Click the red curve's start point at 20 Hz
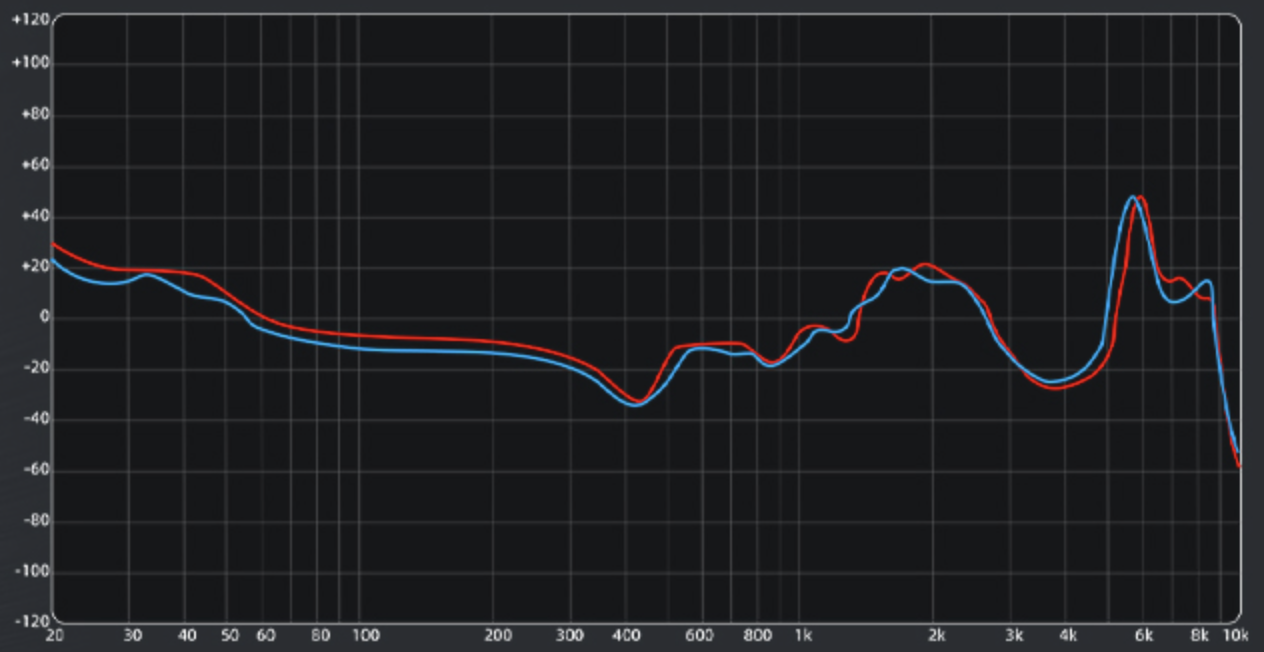1264x652 pixels. (x=54, y=244)
